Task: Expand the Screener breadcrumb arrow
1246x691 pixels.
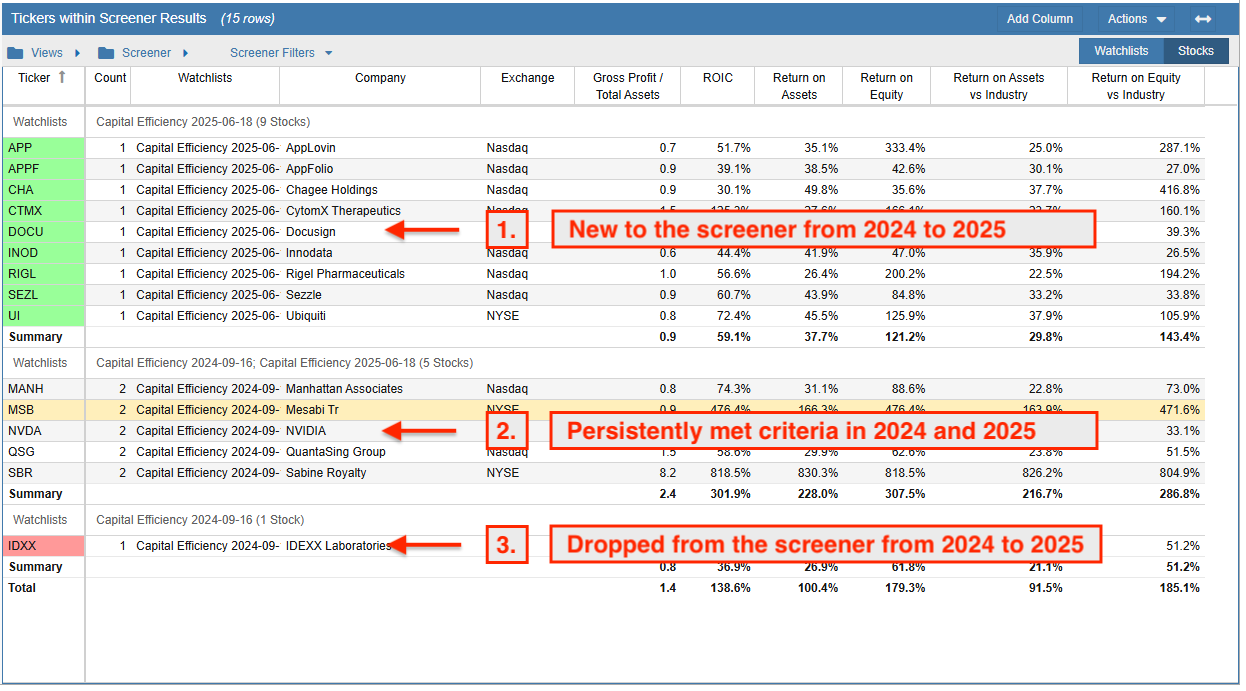Action: coord(185,53)
